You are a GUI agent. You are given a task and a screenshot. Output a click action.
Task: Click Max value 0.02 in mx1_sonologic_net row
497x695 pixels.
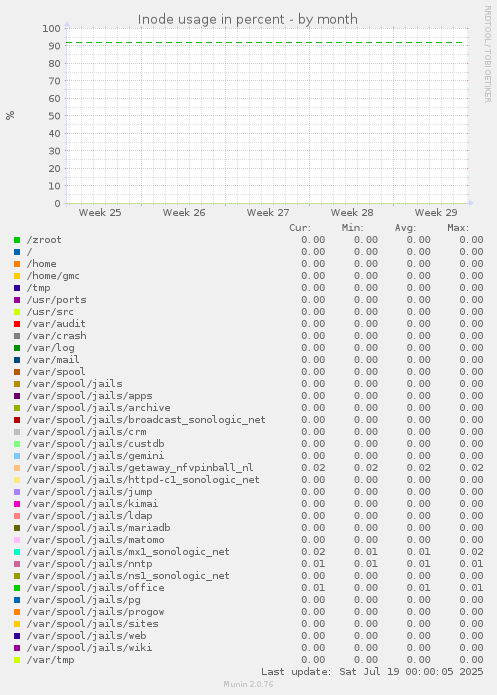tap(471, 551)
